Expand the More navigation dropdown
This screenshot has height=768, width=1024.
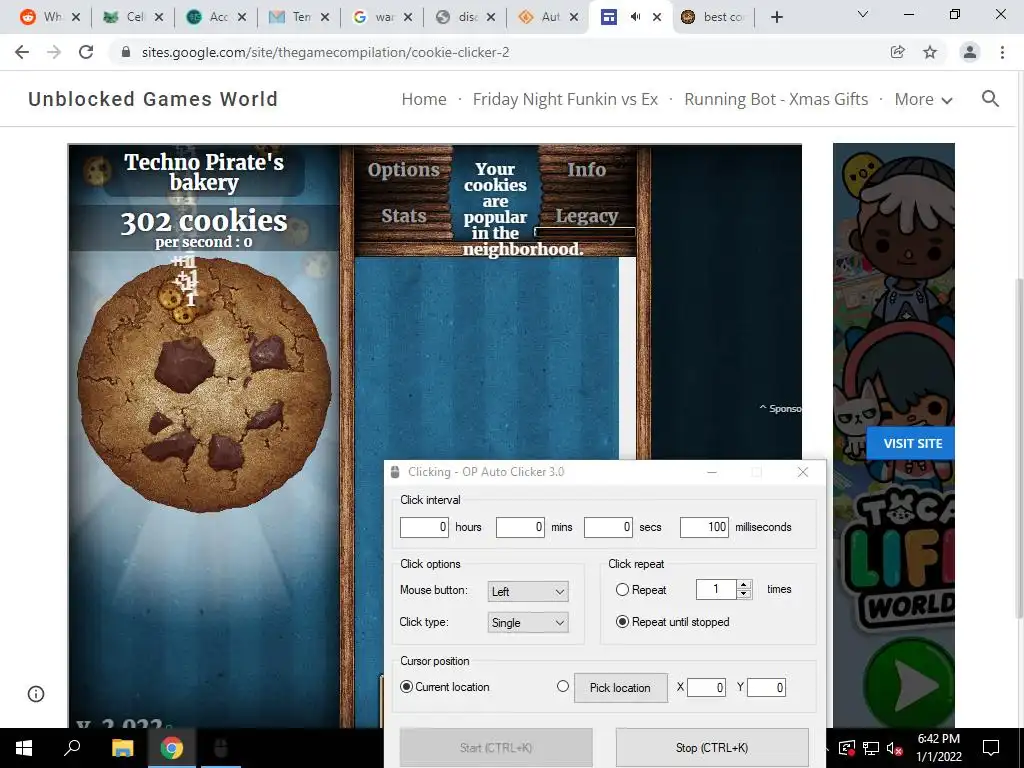(923, 99)
